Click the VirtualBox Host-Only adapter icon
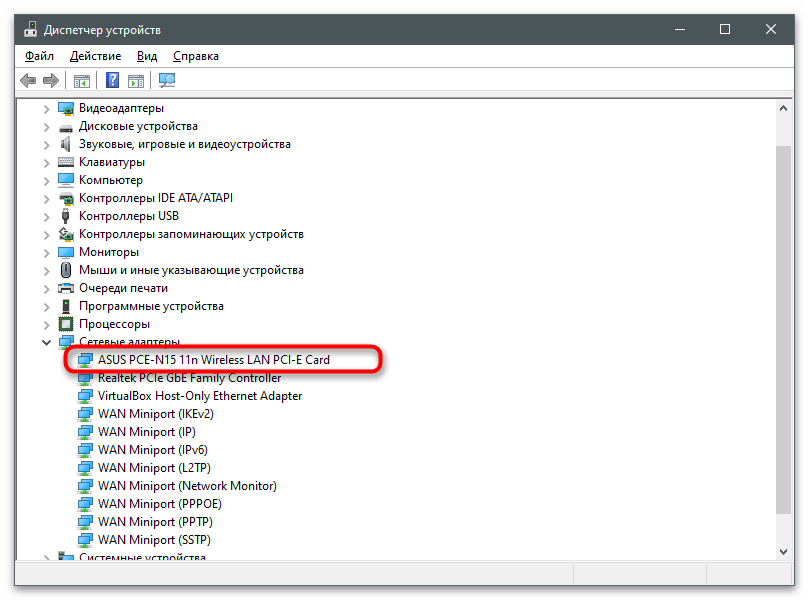 (x=85, y=396)
